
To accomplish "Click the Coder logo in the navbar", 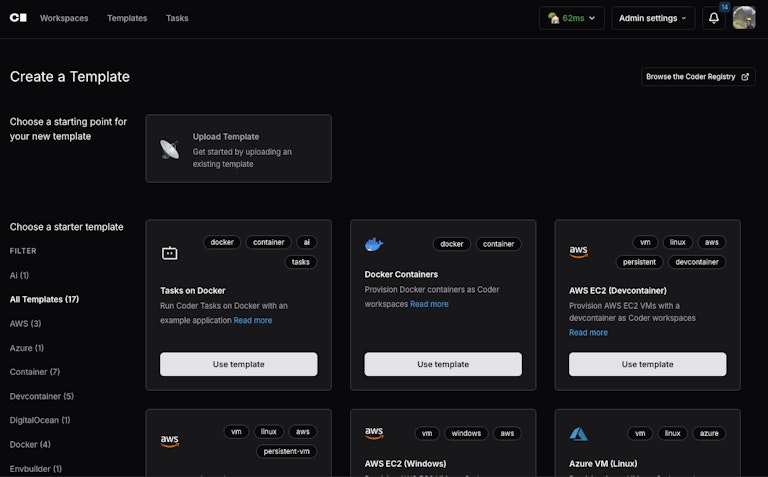I will 18,18.
